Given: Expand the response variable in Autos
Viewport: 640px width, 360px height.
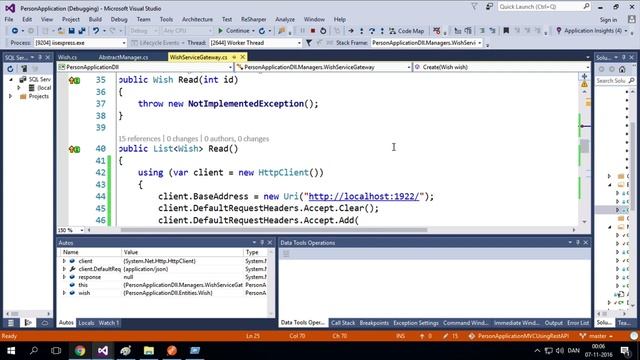Looking at the screenshot, I should [x=64, y=277].
